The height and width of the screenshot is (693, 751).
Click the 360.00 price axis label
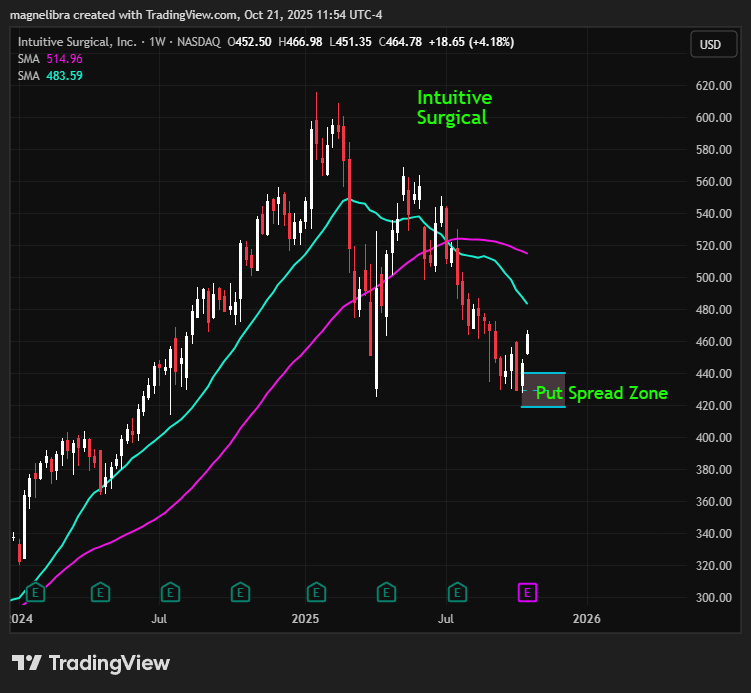point(714,502)
